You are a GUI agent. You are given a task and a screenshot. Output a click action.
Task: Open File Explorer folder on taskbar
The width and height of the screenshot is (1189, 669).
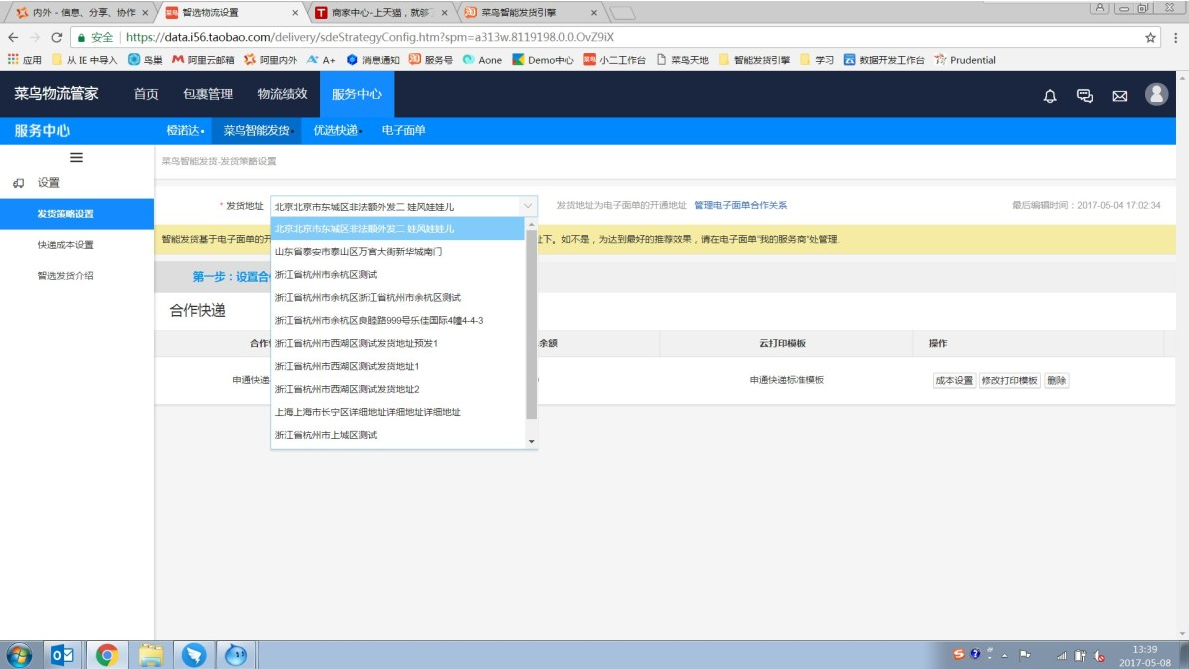[x=151, y=655]
